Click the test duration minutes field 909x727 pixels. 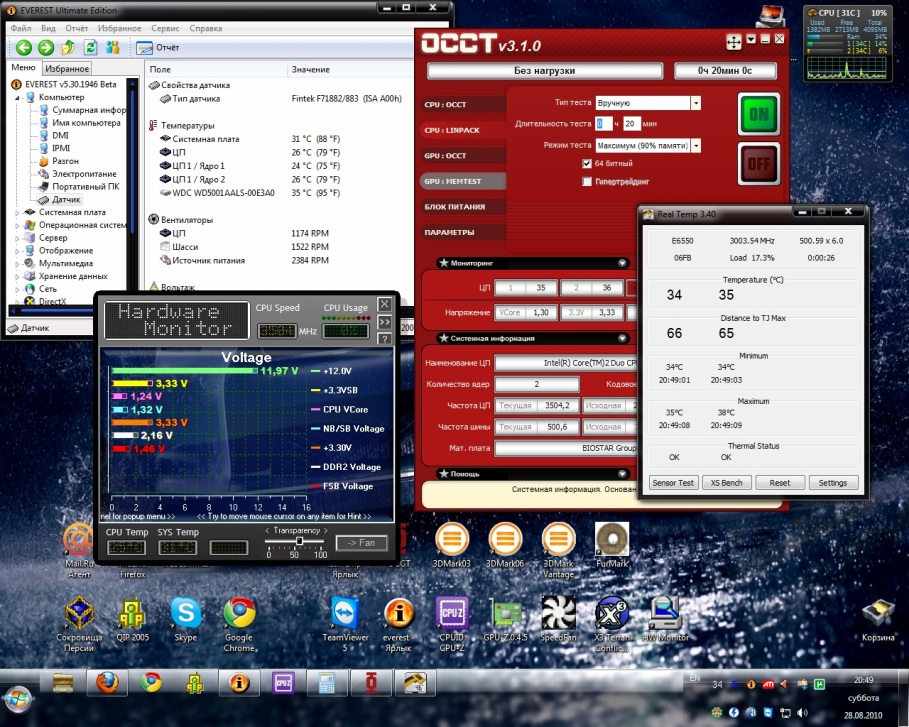[x=631, y=123]
